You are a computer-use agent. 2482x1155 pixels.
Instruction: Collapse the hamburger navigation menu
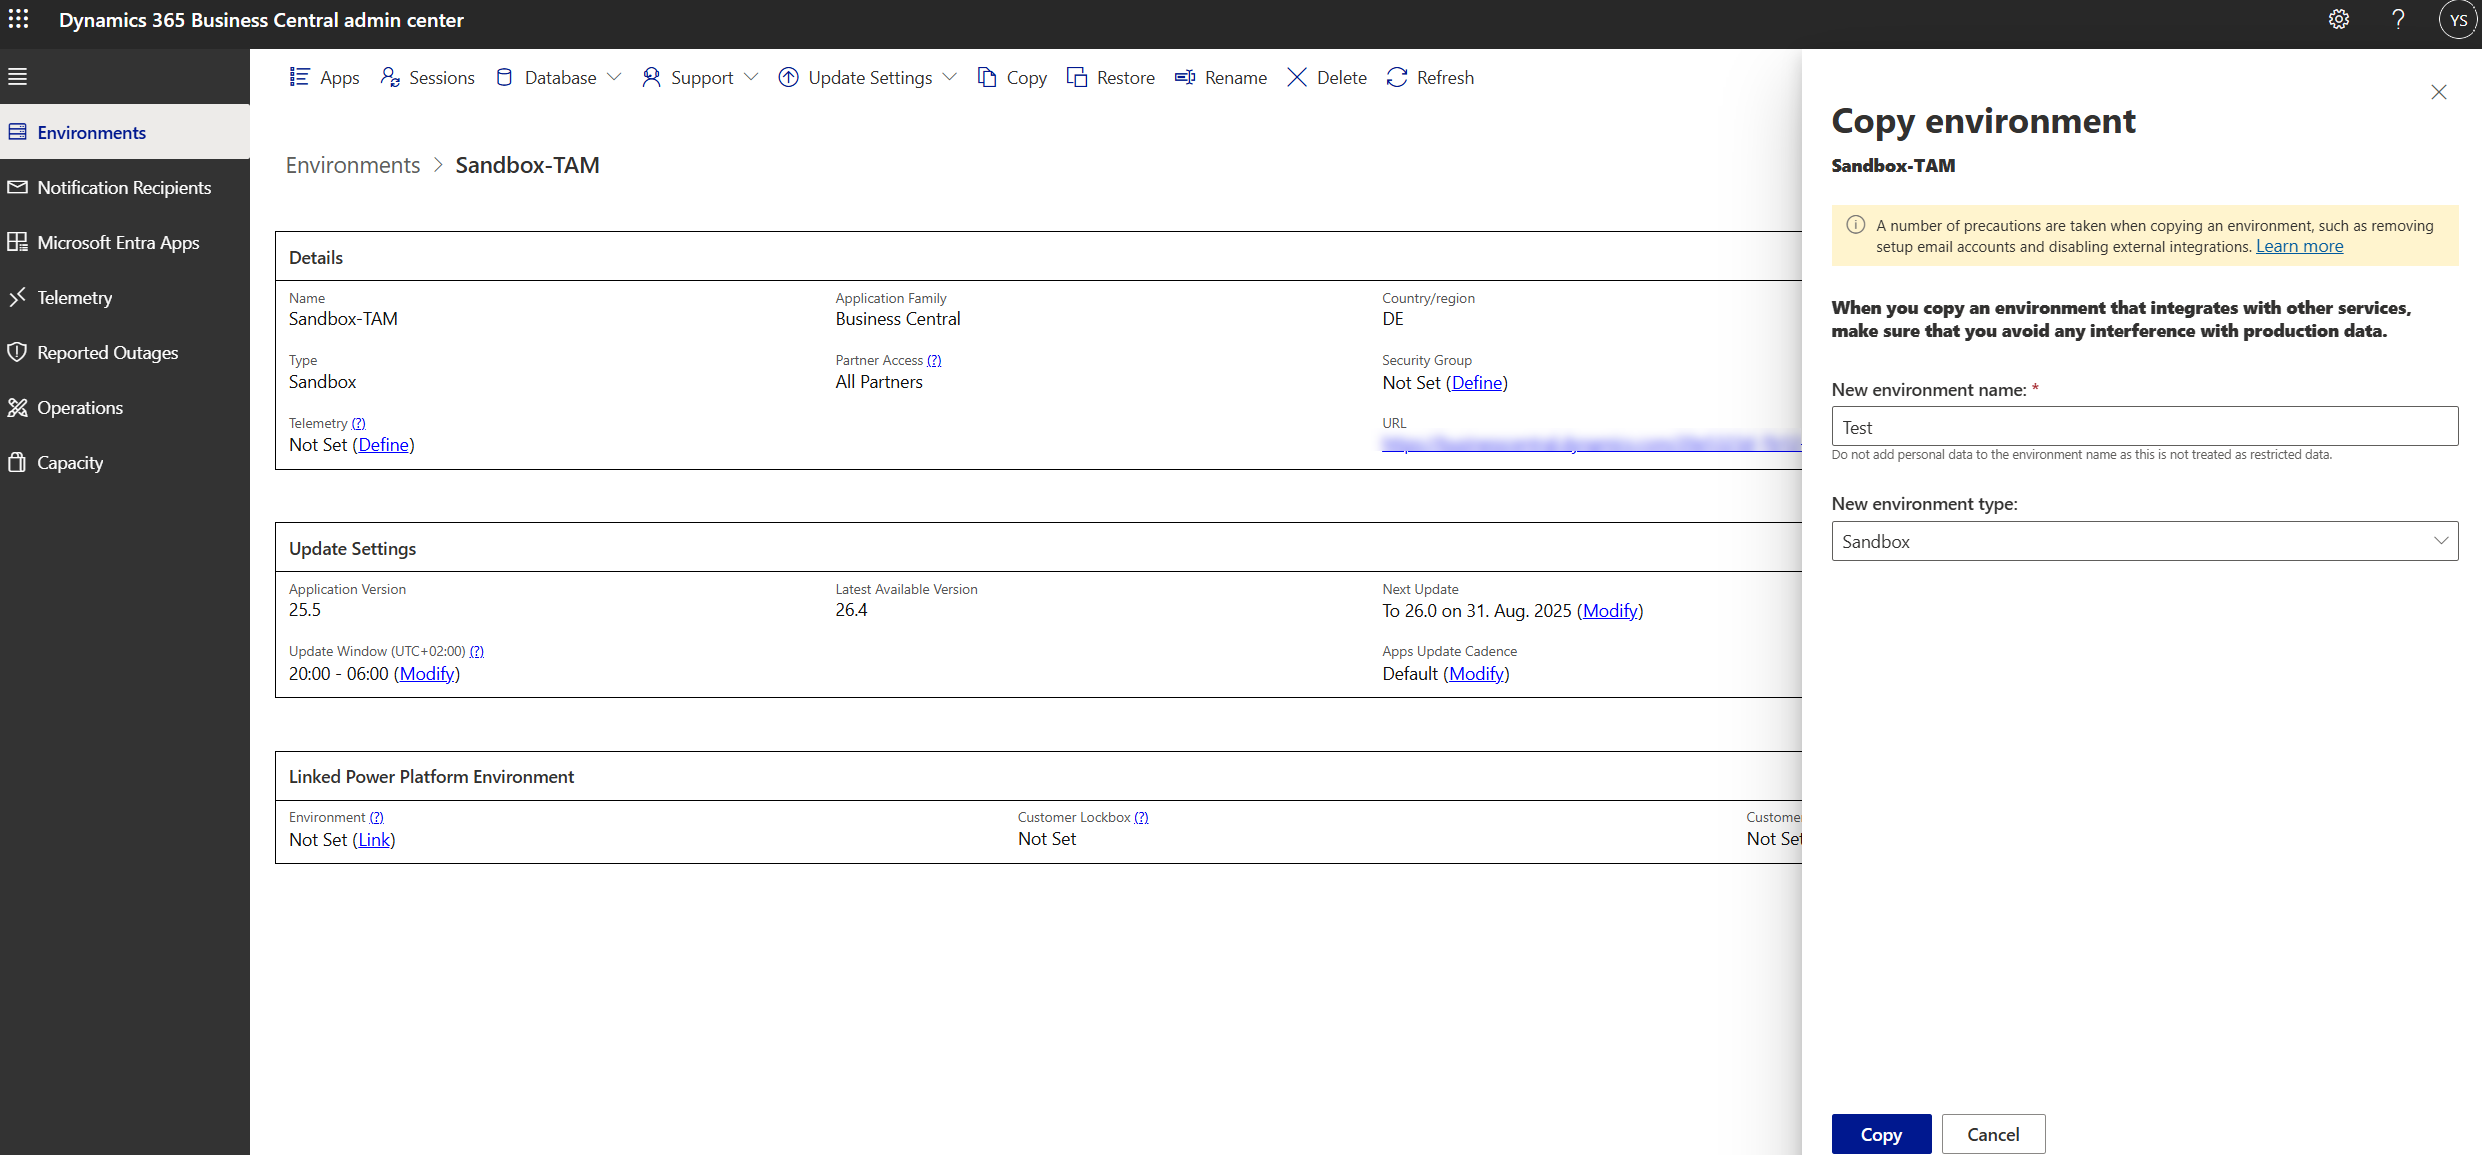[17, 76]
